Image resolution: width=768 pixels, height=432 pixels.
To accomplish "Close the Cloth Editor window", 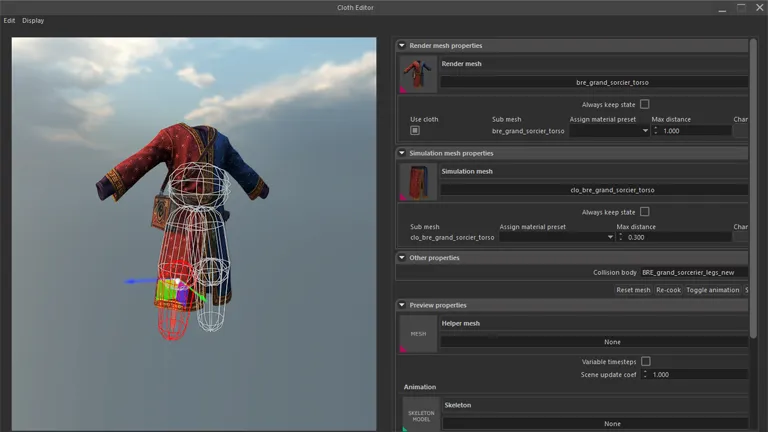I will point(760,7).
